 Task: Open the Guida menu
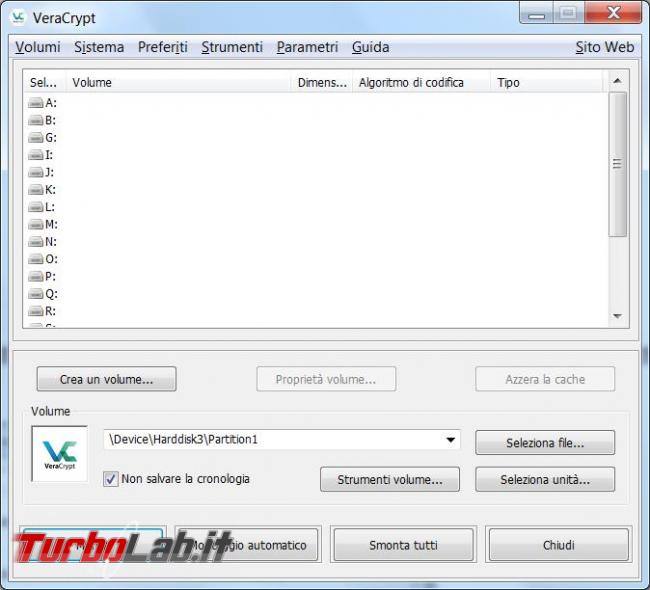pos(371,47)
